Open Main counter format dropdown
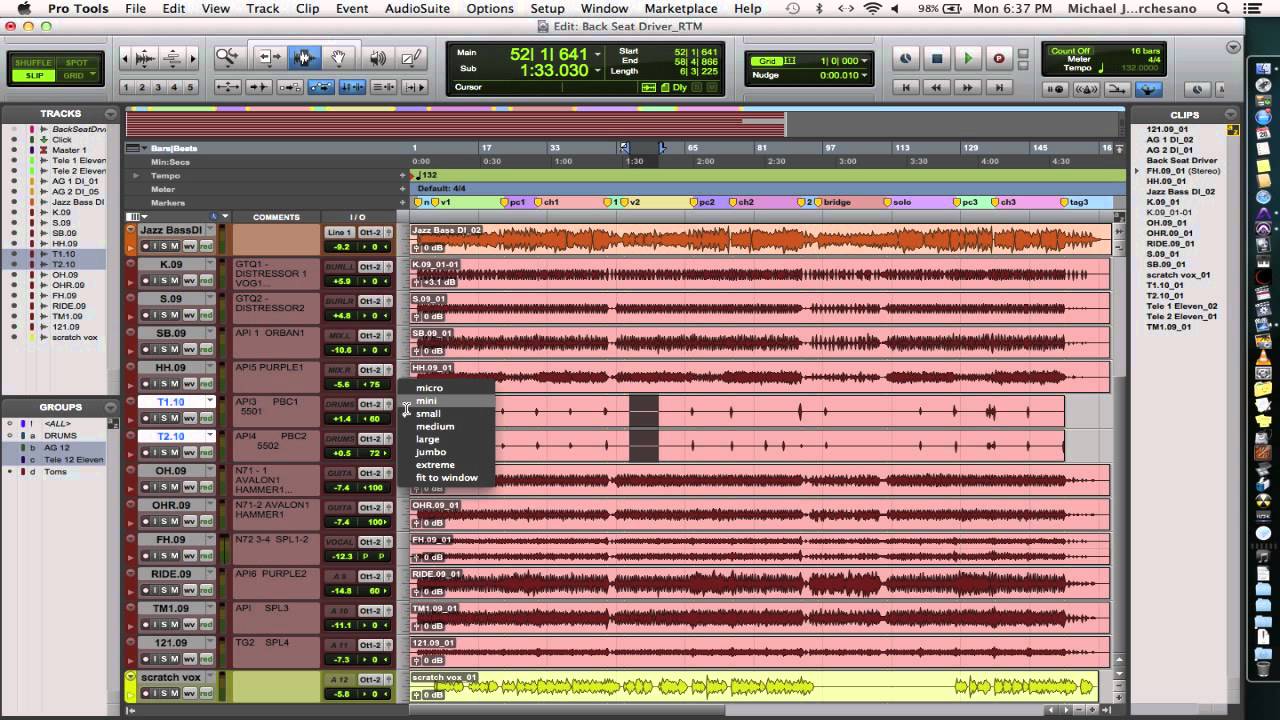Screen dimensions: 1280x720 [x=597, y=55]
